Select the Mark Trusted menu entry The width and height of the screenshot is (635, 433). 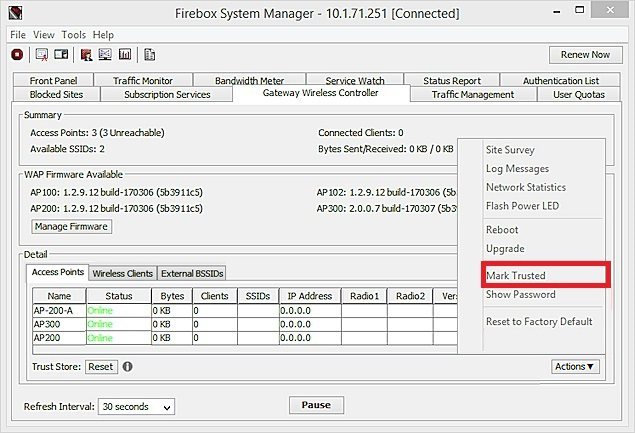(x=516, y=275)
